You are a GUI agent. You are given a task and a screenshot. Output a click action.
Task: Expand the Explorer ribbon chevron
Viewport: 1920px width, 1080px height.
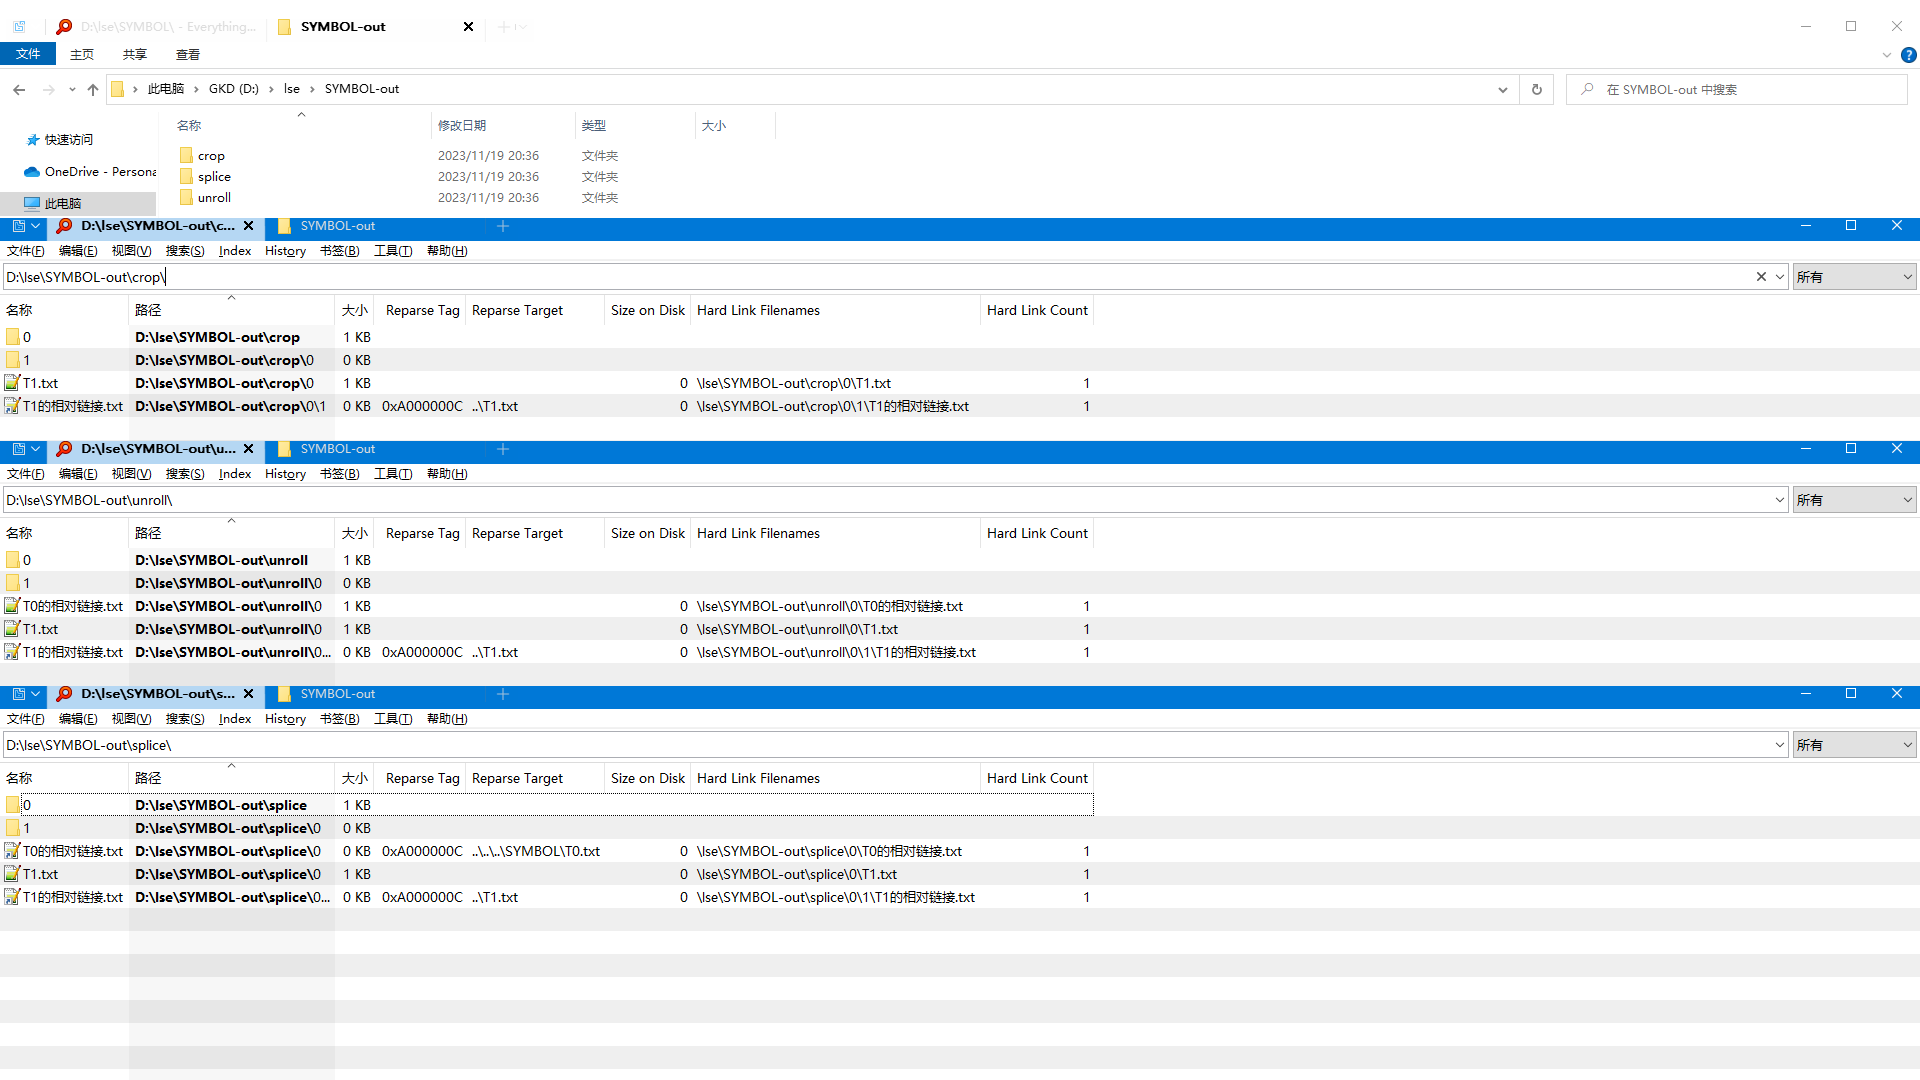(1886, 55)
